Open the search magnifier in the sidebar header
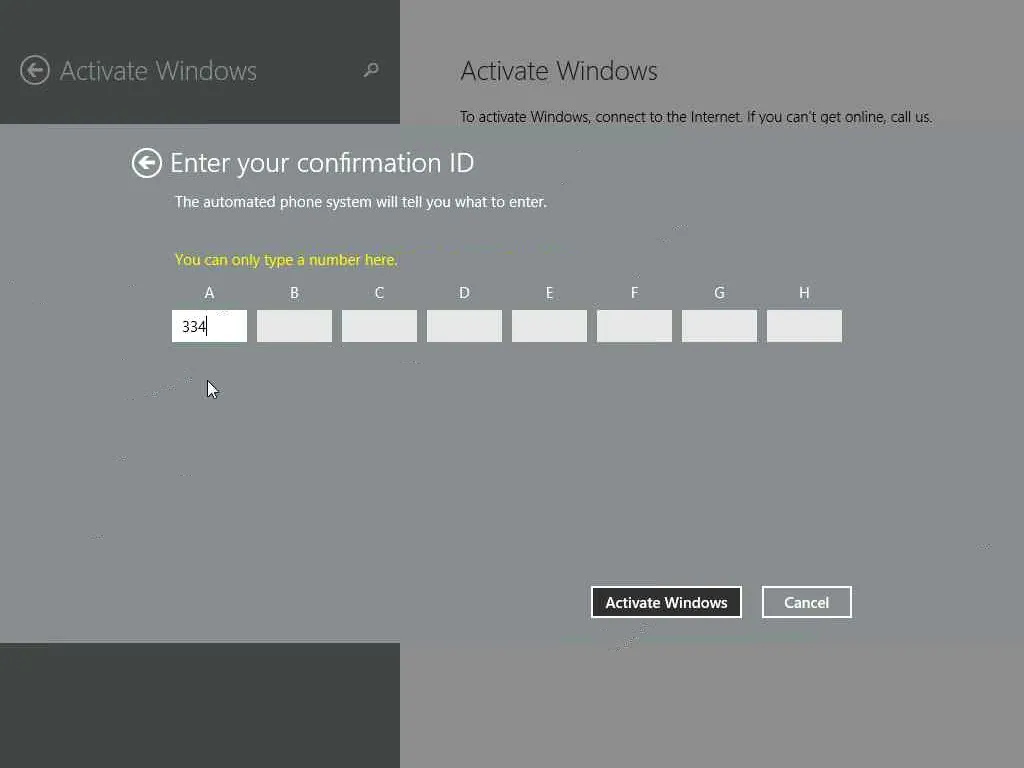 [371, 69]
